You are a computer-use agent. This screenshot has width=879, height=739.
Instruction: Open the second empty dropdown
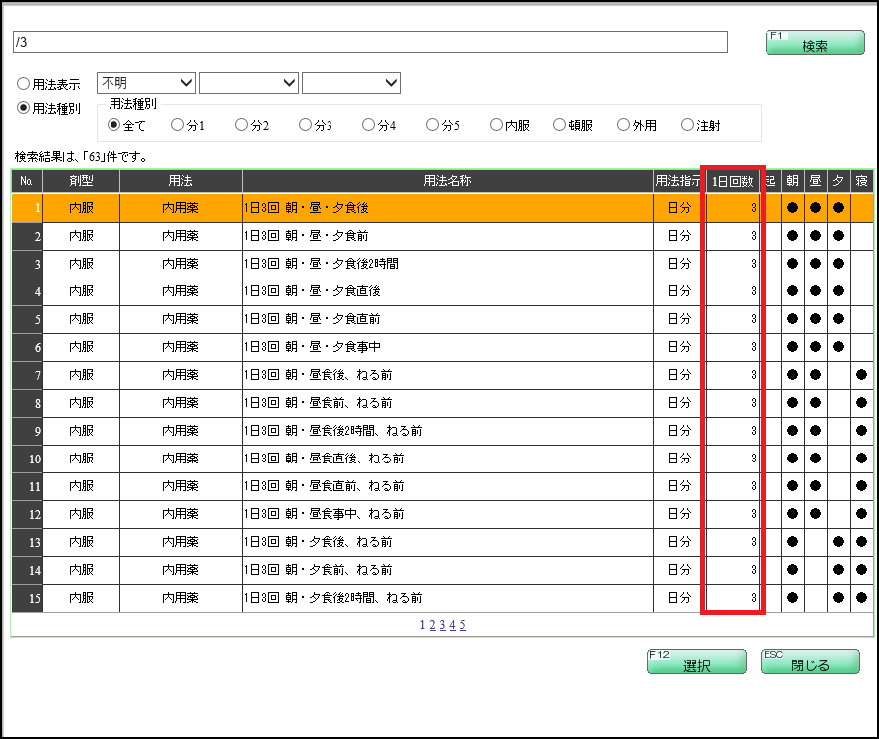point(250,83)
